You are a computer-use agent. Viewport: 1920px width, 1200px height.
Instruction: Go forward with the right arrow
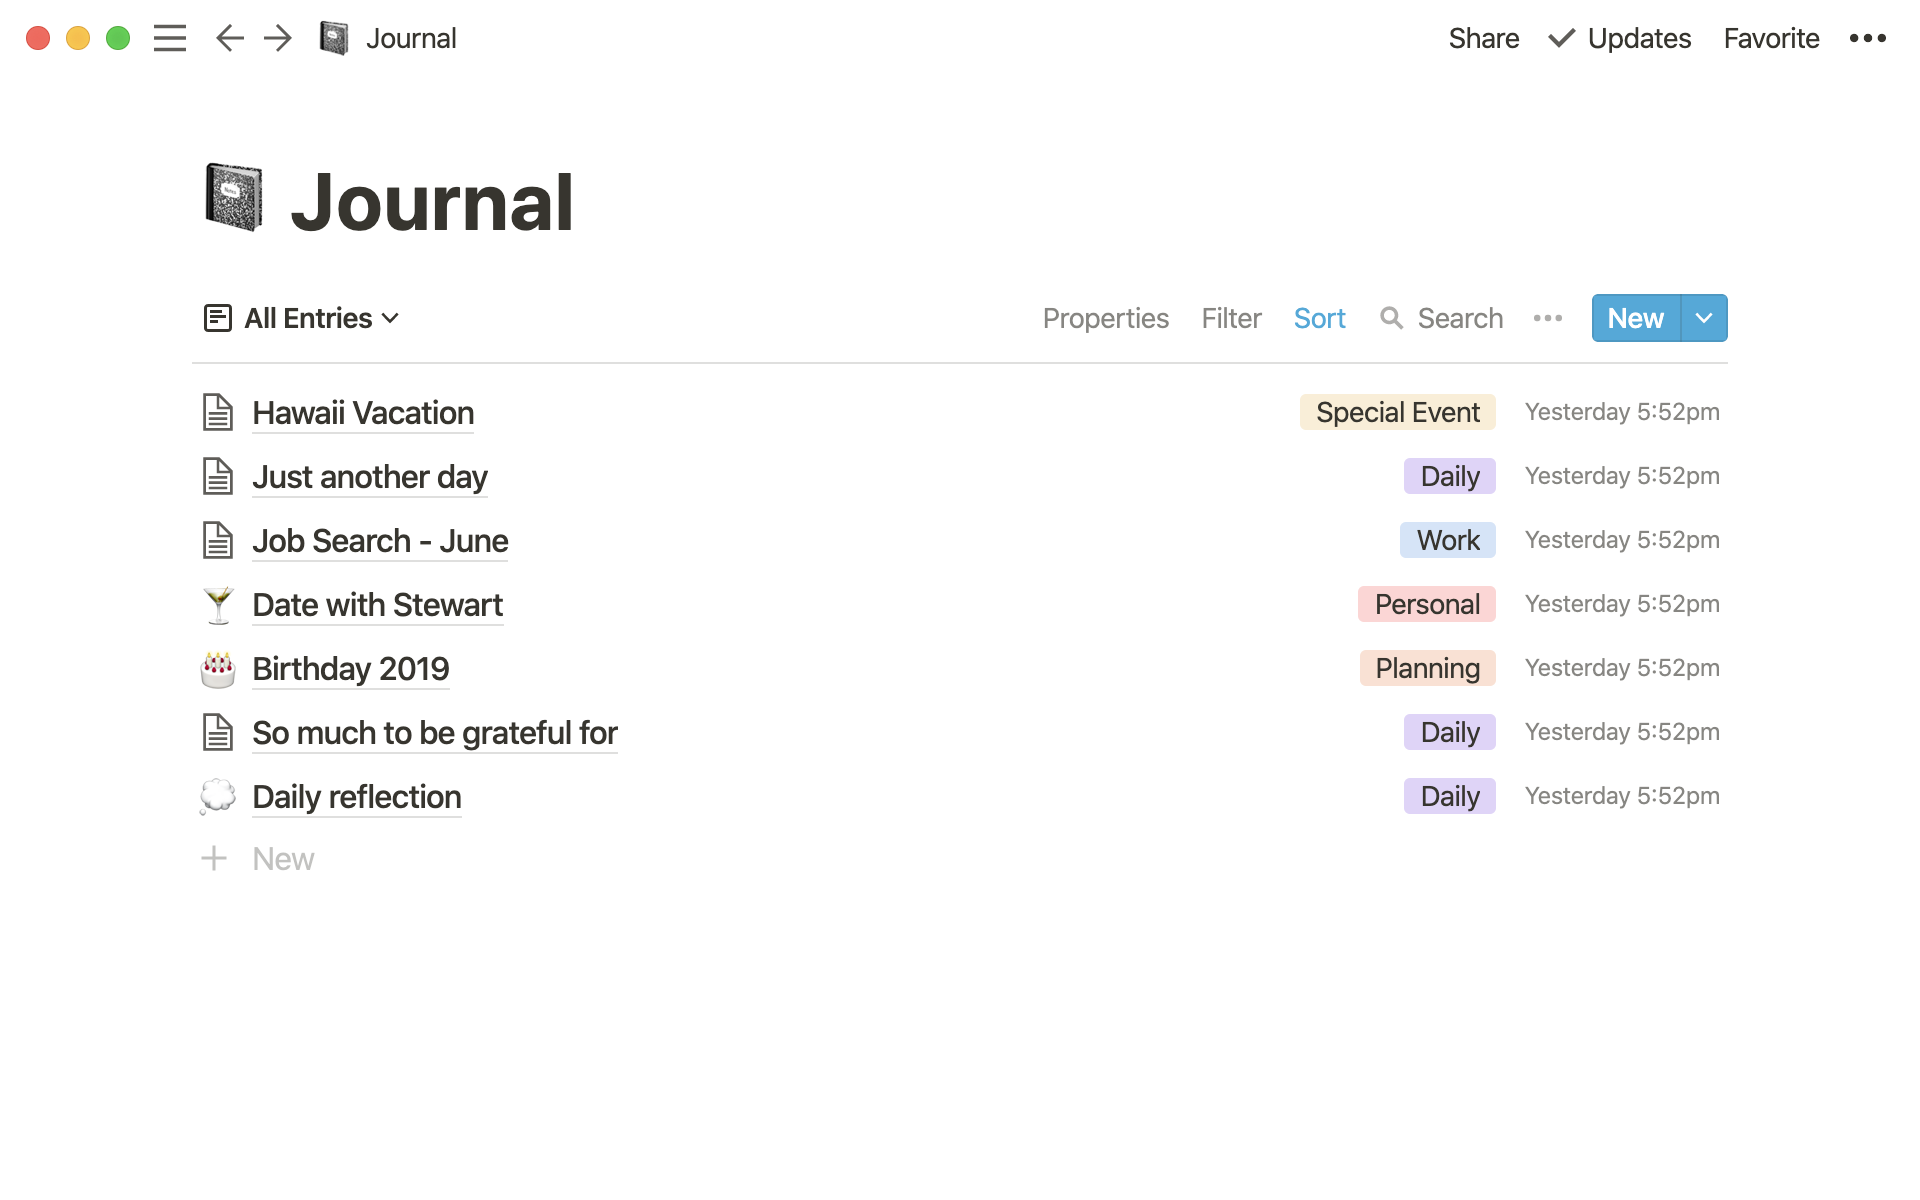tap(278, 38)
